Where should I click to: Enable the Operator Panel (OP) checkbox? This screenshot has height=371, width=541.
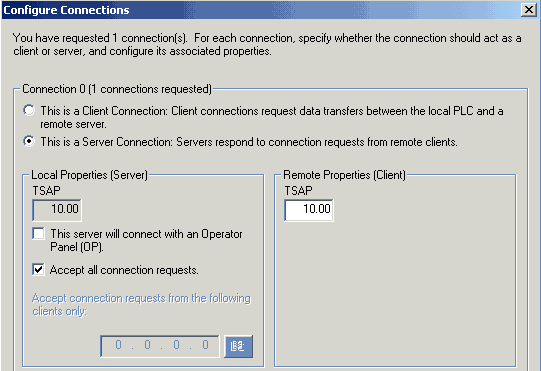click(38, 233)
